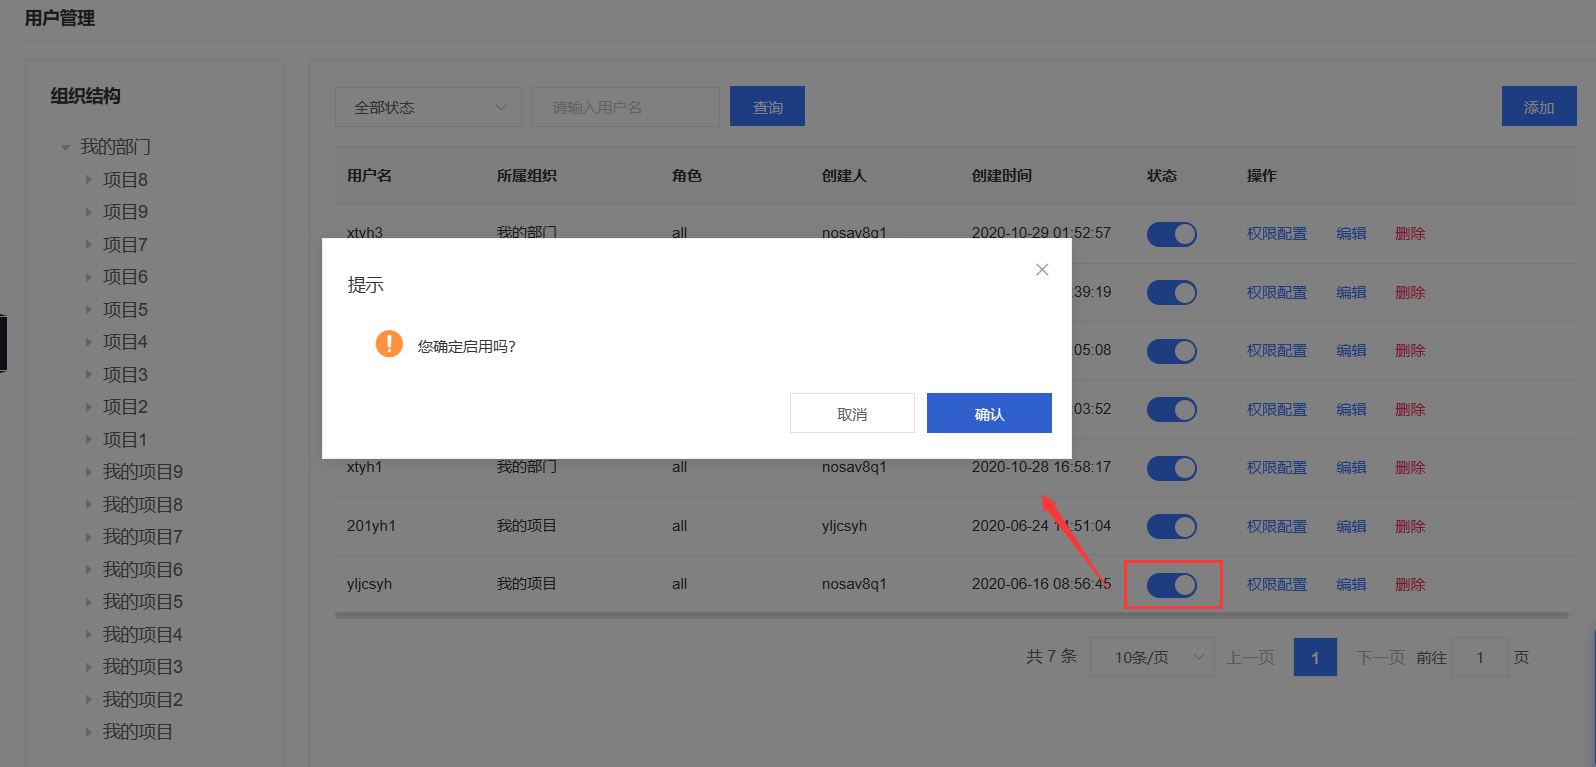Focus the 请输入用户名 search field
Screen dimensions: 1596x767
(x=626, y=107)
